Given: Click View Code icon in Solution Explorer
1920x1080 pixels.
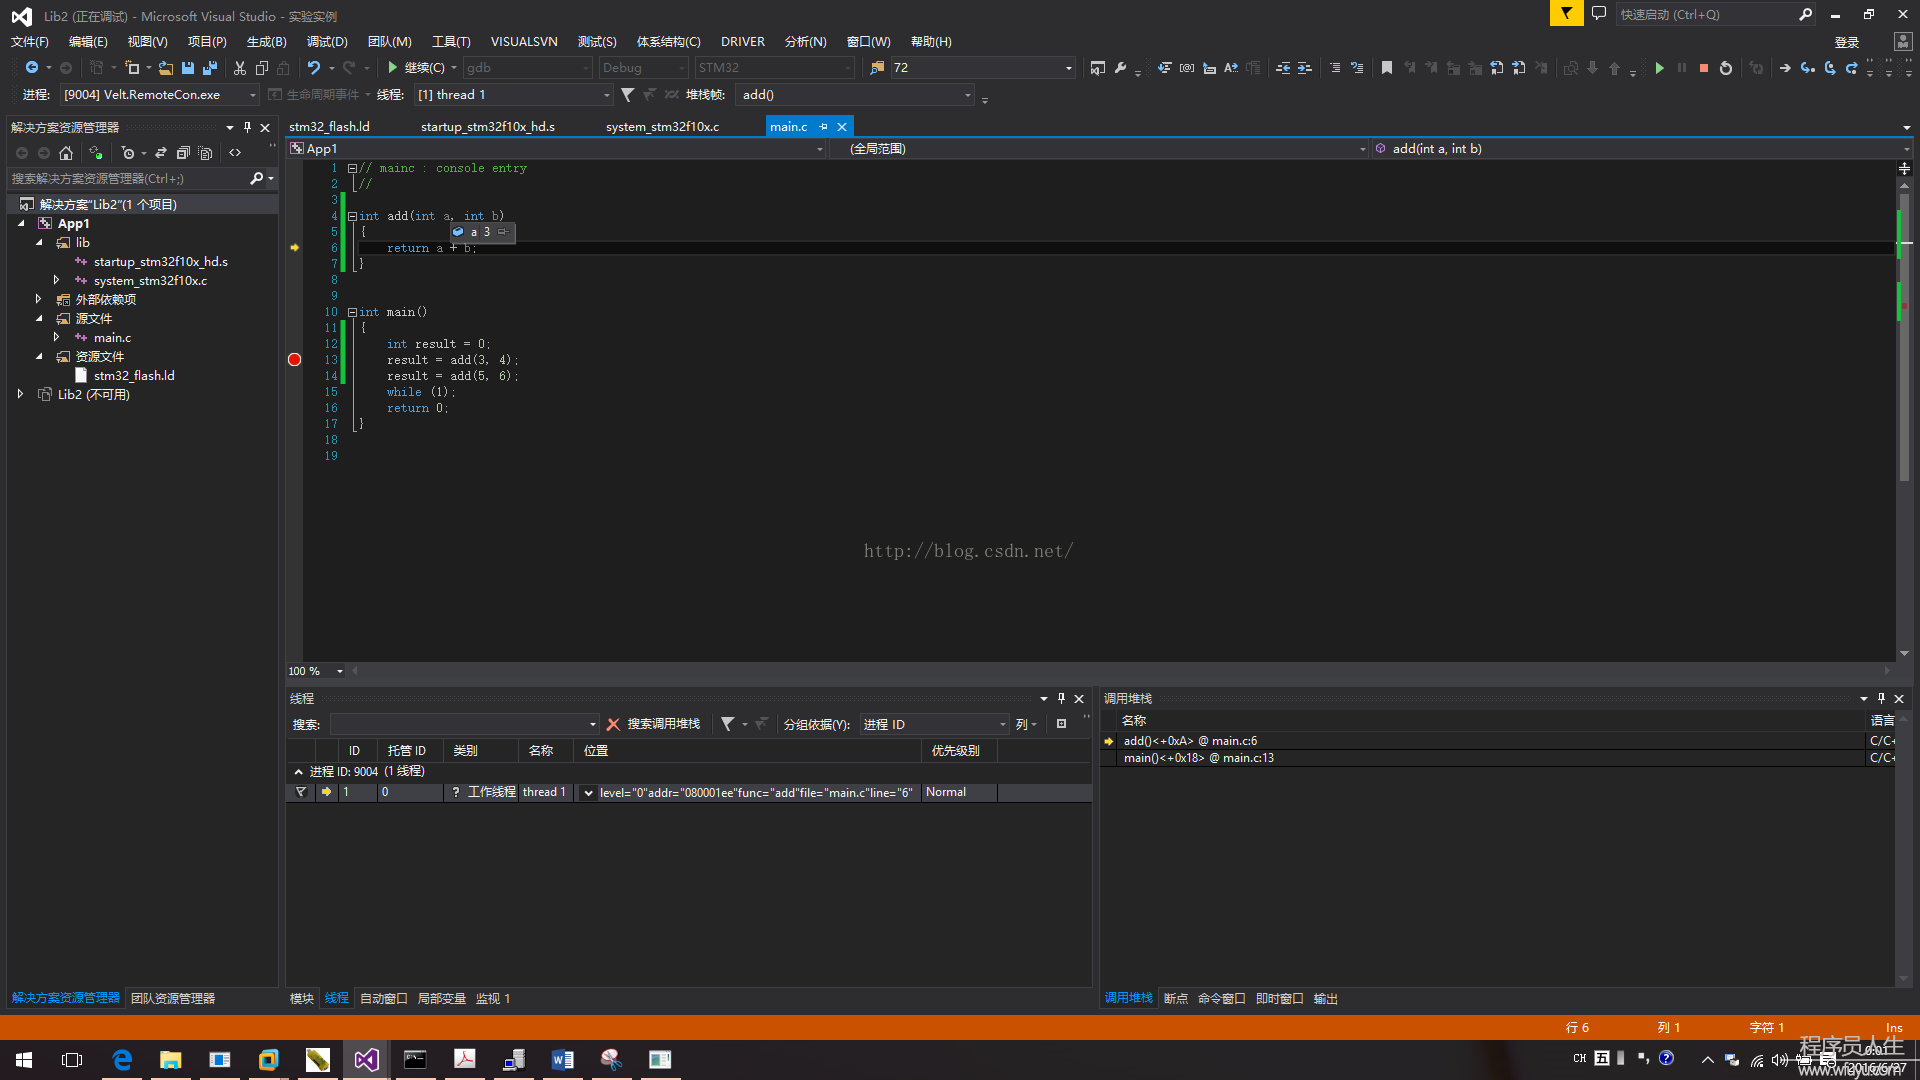Looking at the screenshot, I should [235, 153].
